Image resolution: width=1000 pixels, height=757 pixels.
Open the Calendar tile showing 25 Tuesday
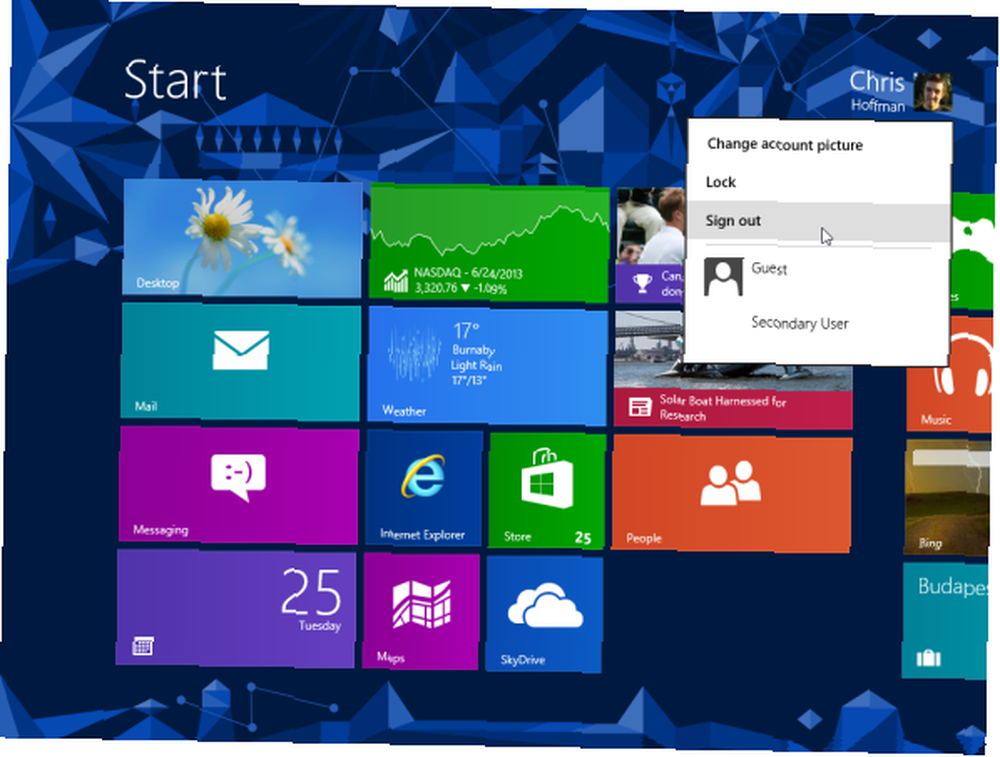[x=236, y=609]
